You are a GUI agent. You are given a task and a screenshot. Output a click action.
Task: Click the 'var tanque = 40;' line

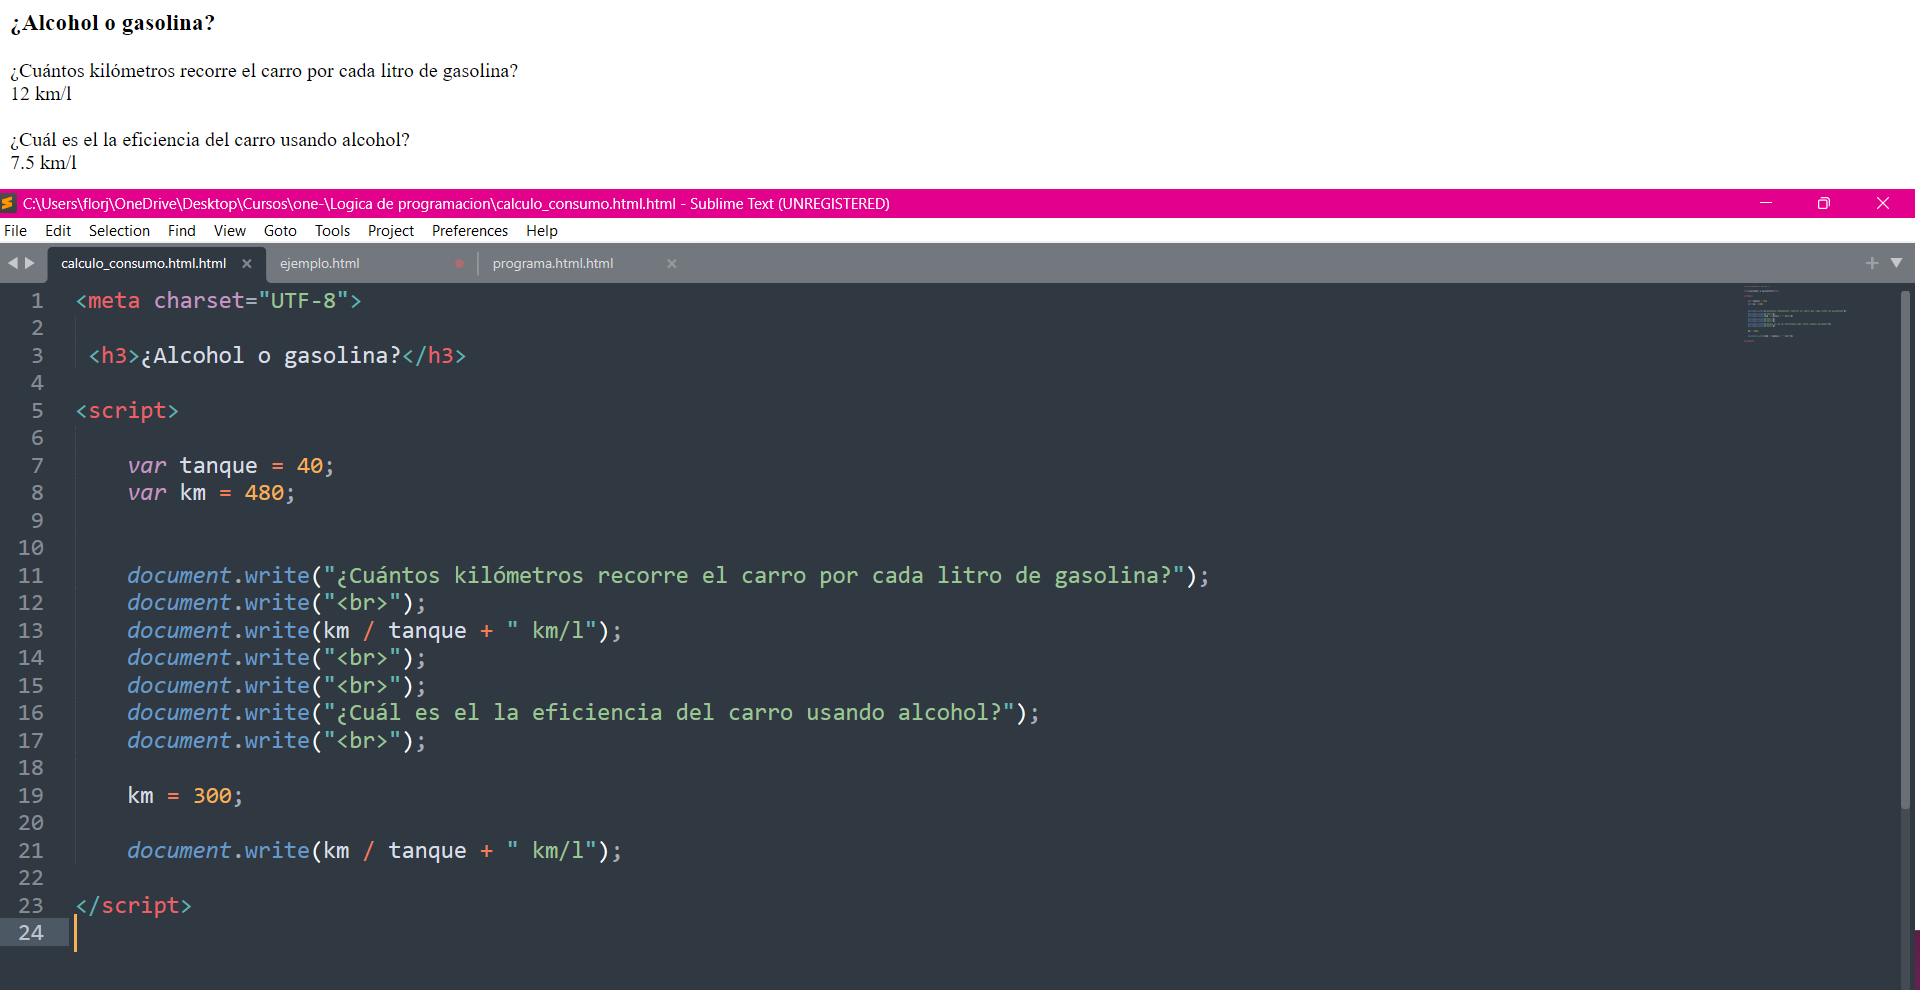click(231, 466)
